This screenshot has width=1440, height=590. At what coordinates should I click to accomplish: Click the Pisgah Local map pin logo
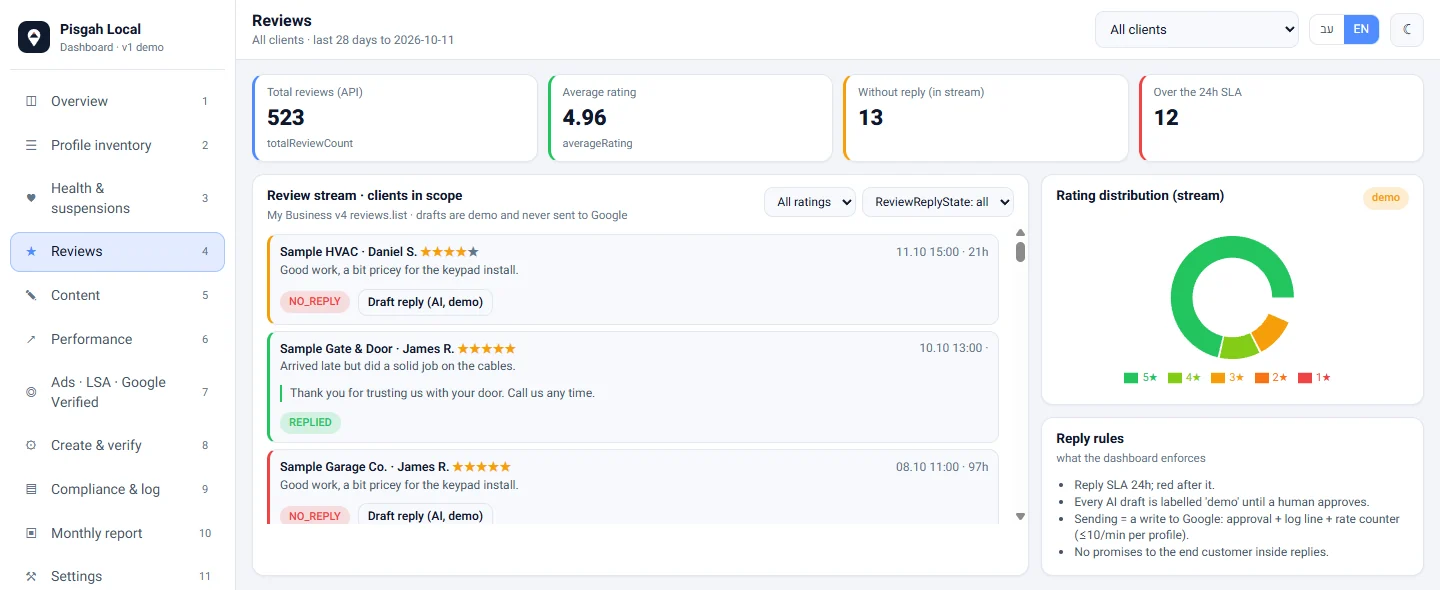tap(34, 37)
